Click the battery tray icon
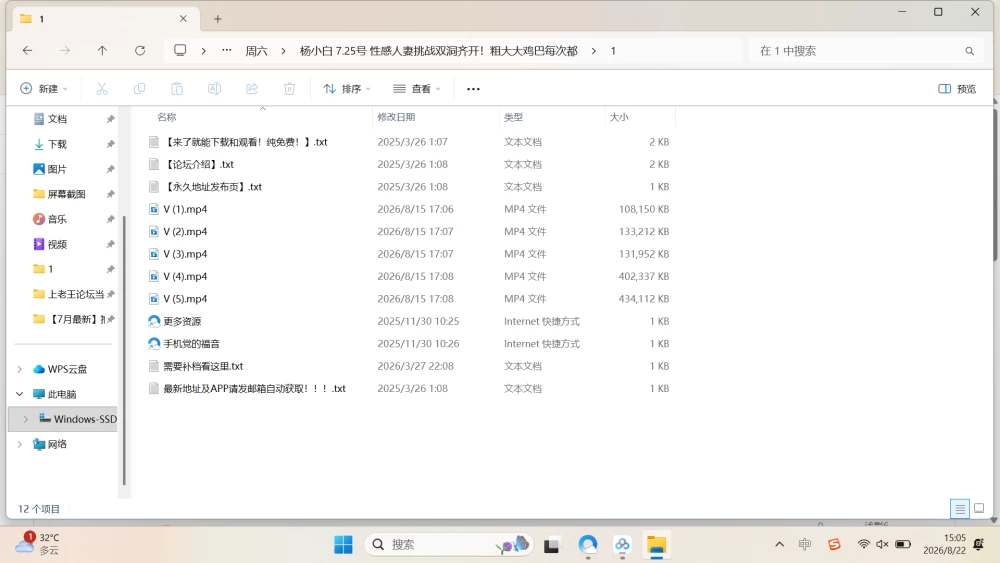 point(903,544)
